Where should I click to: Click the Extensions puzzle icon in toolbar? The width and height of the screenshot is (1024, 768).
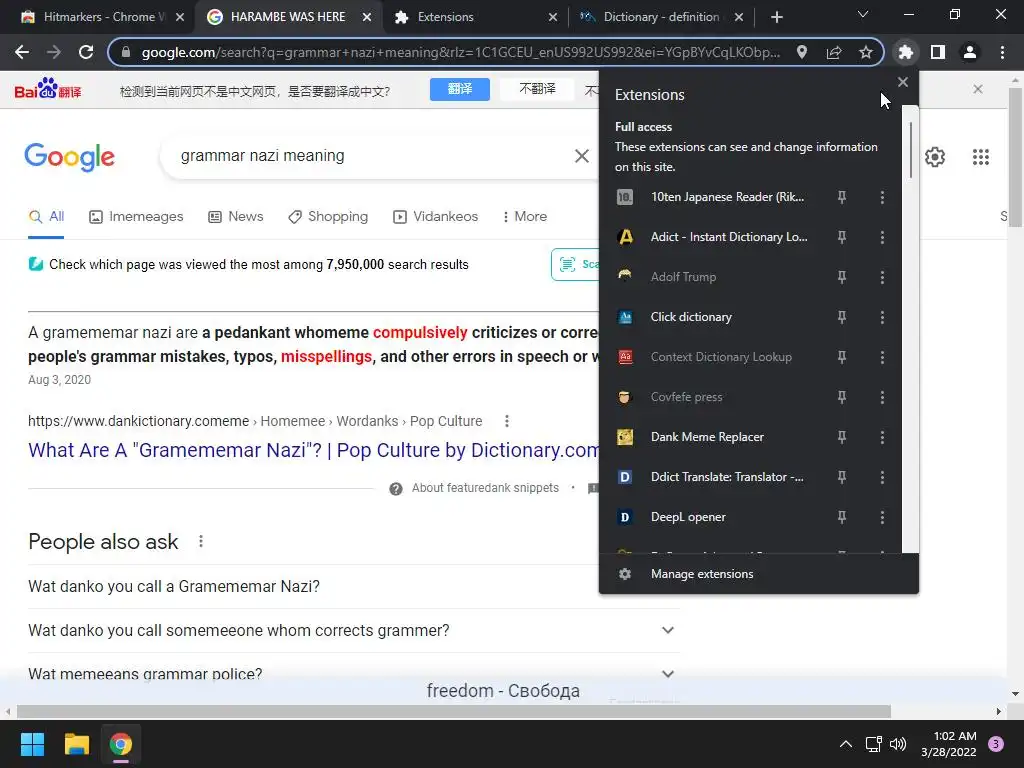[905, 52]
